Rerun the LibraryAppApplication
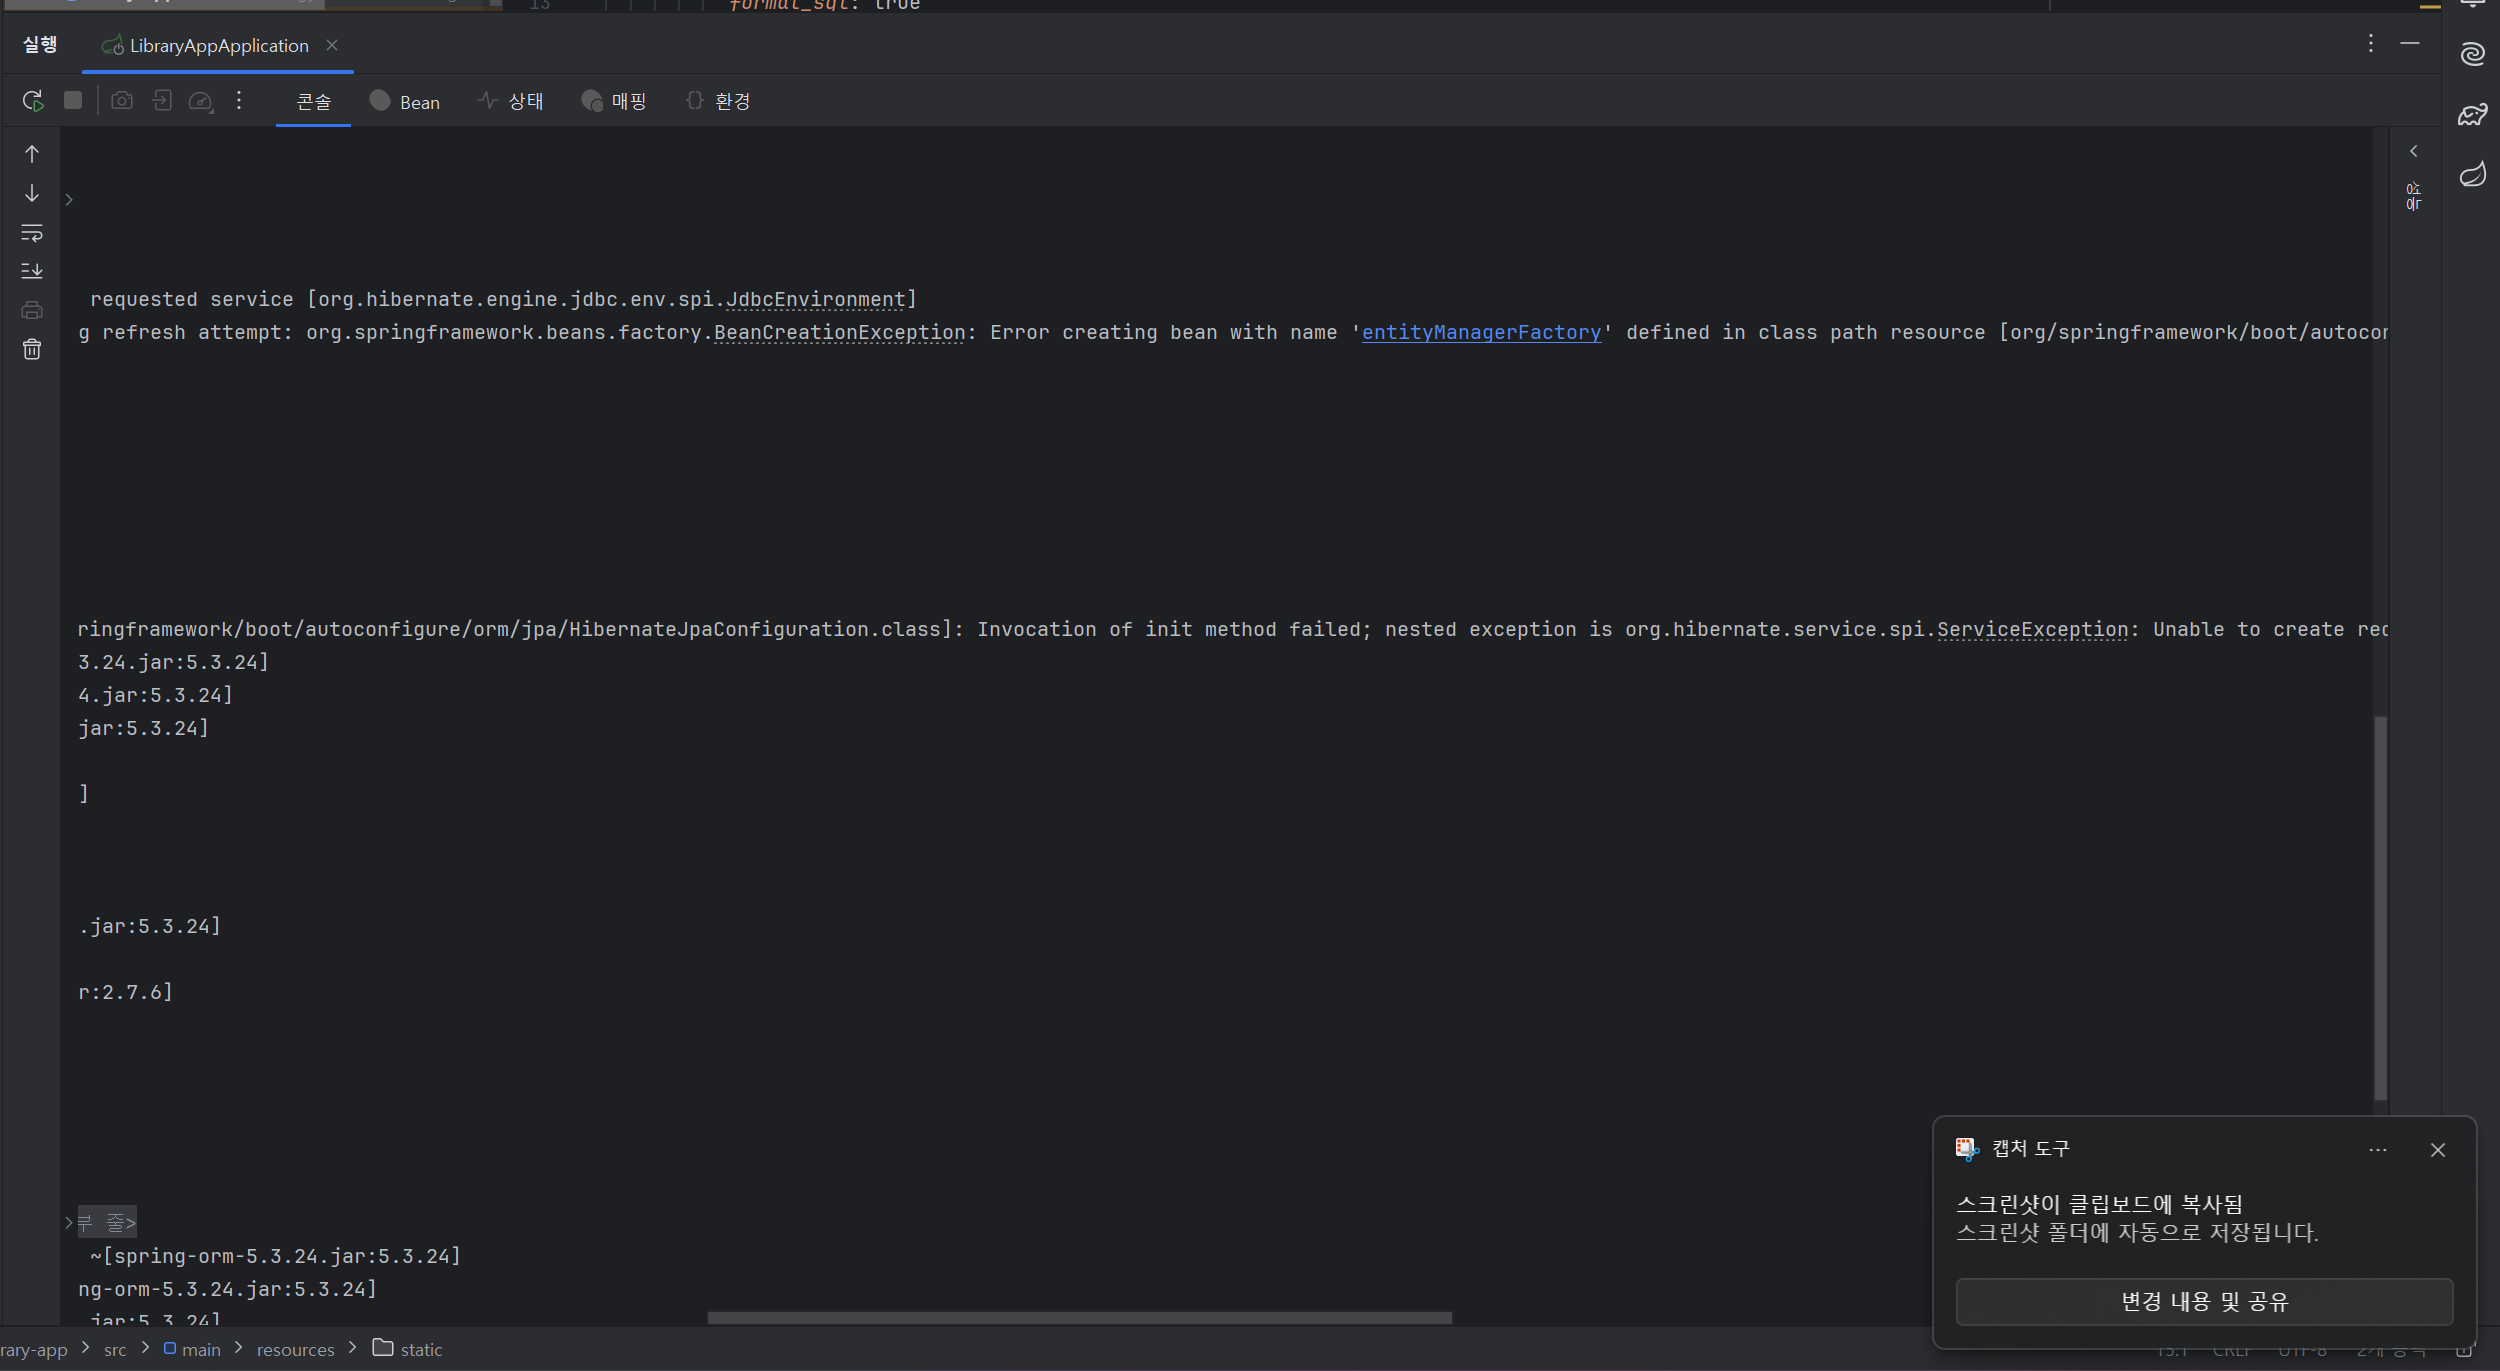 [33, 101]
